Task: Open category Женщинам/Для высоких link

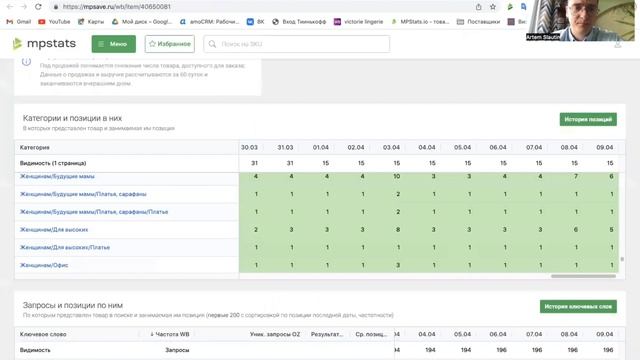Action: click(54, 229)
